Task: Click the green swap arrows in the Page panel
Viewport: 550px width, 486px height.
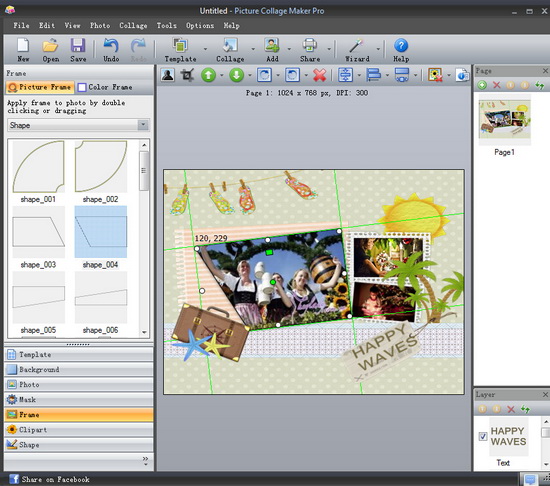Action: coord(539,85)
